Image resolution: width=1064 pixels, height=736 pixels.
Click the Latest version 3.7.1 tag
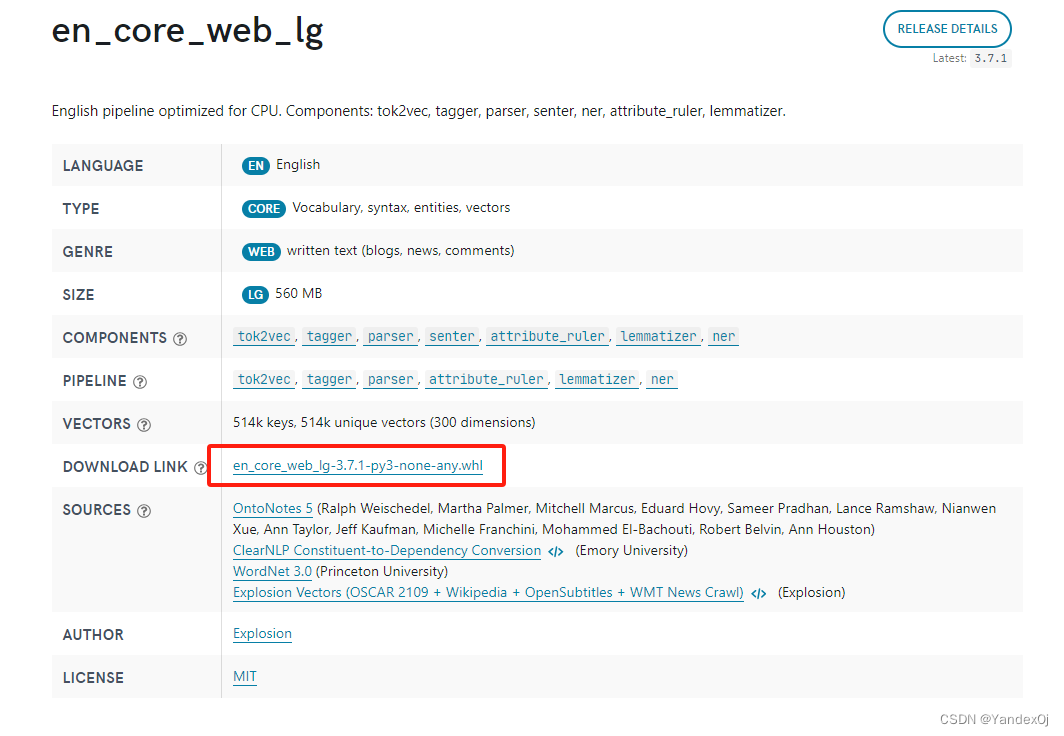(991, 58)
